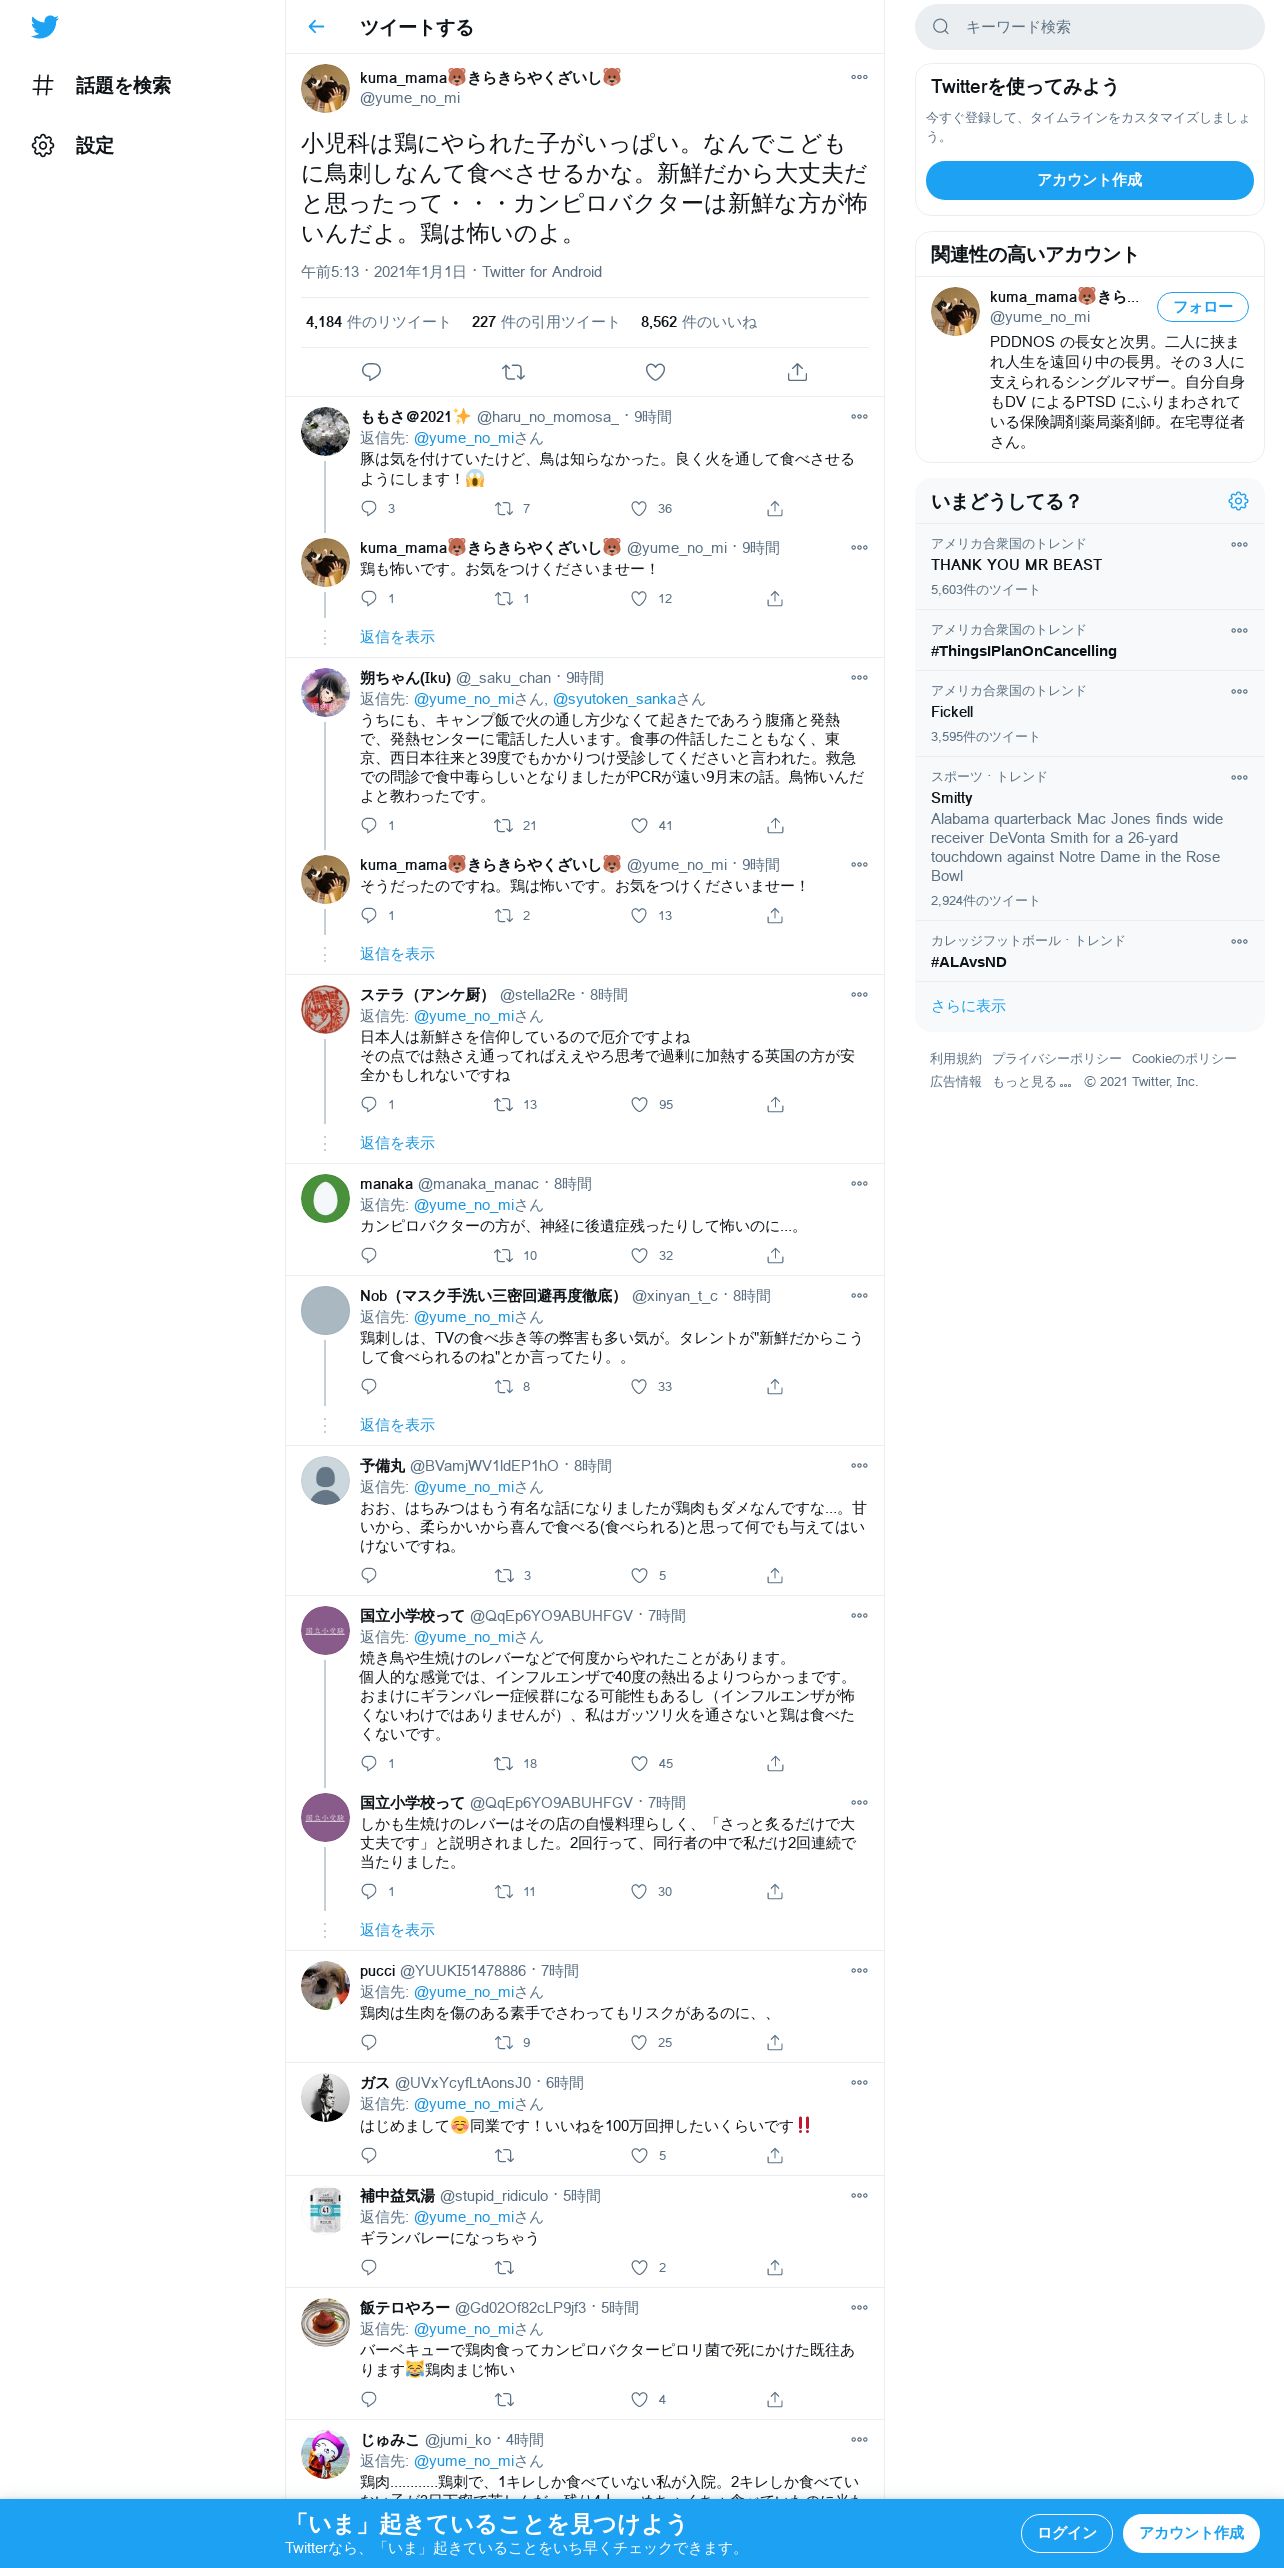1284x2568 pixels.
Task: Retweet ステラ's reply with 13 retweets
Action: click(504, 1105)
